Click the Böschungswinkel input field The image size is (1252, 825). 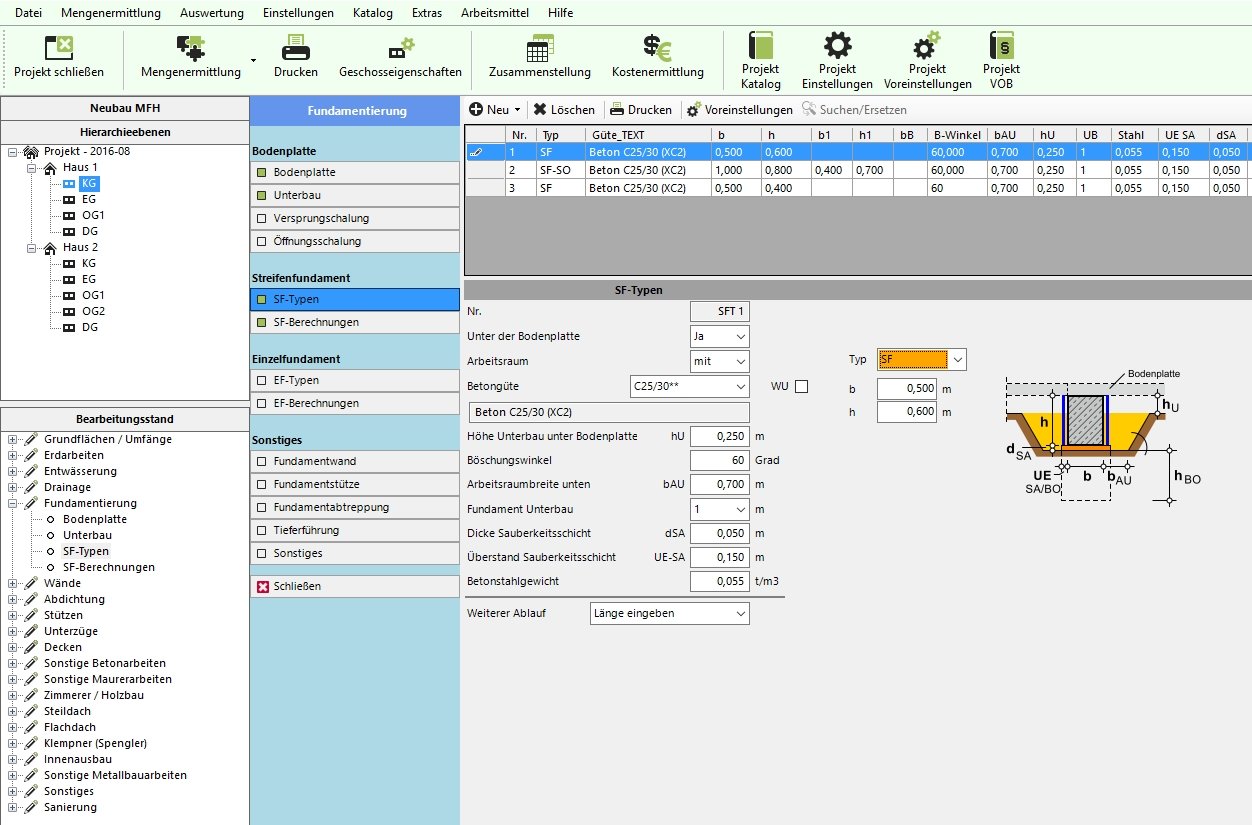[x=719, y=460]
